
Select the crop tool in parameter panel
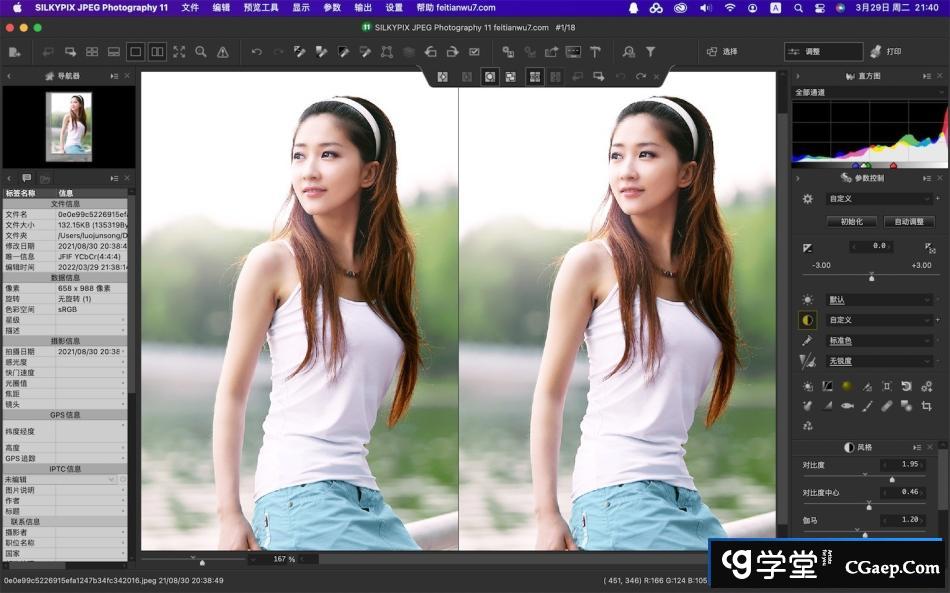tap(926, 405)
